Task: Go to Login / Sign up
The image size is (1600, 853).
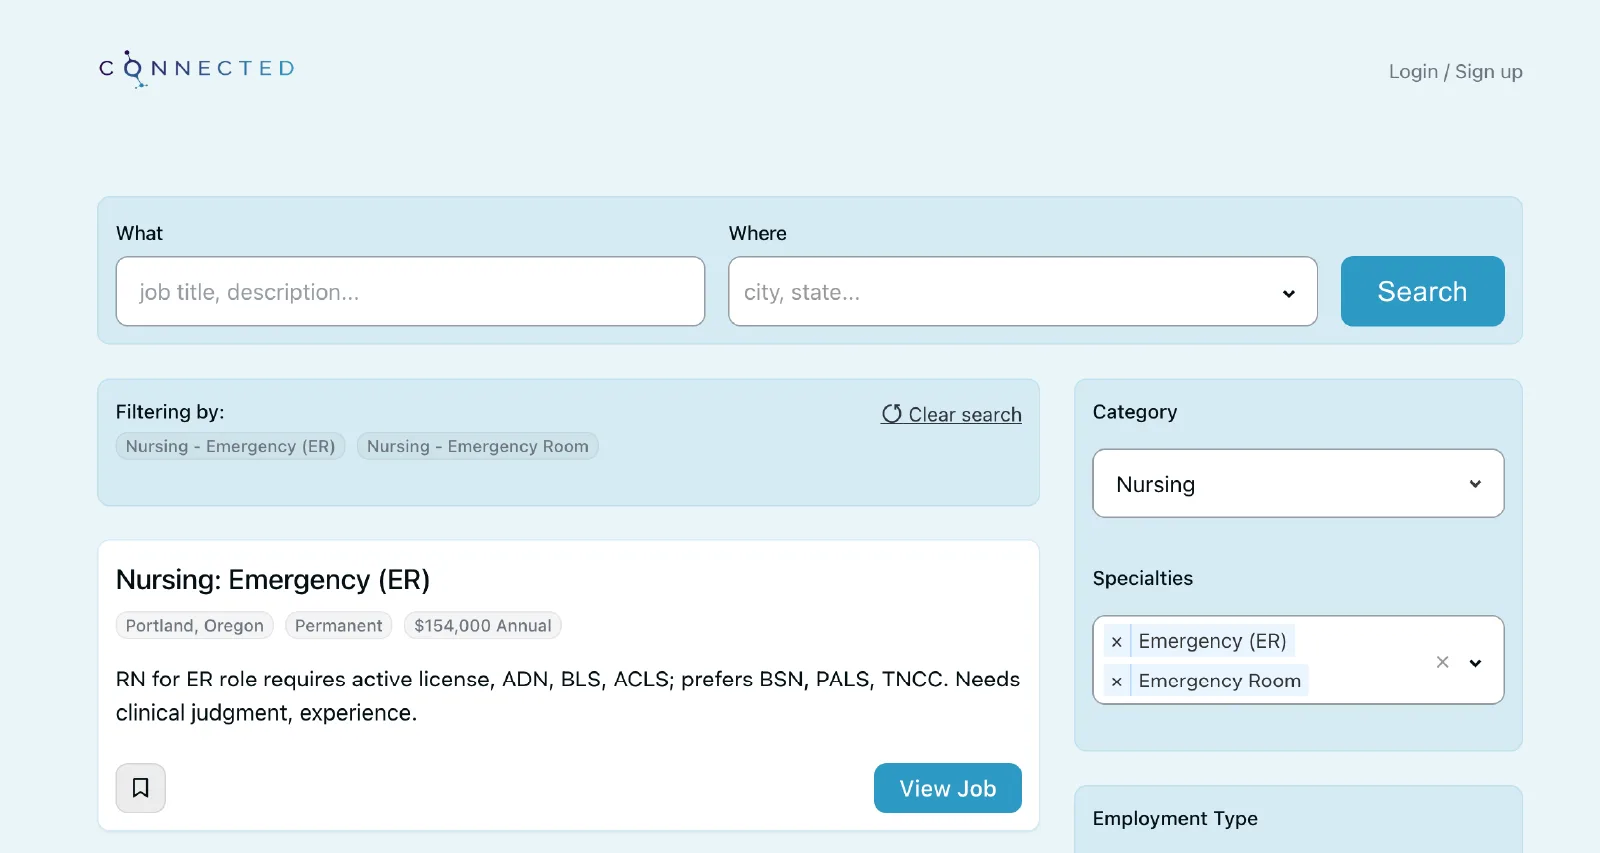Action: [1455, 72]
